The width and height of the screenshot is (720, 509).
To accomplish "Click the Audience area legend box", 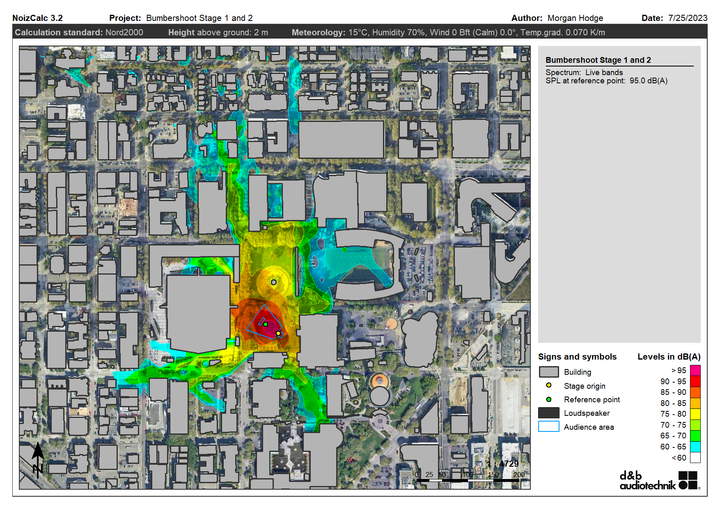I will pos(548,426).
